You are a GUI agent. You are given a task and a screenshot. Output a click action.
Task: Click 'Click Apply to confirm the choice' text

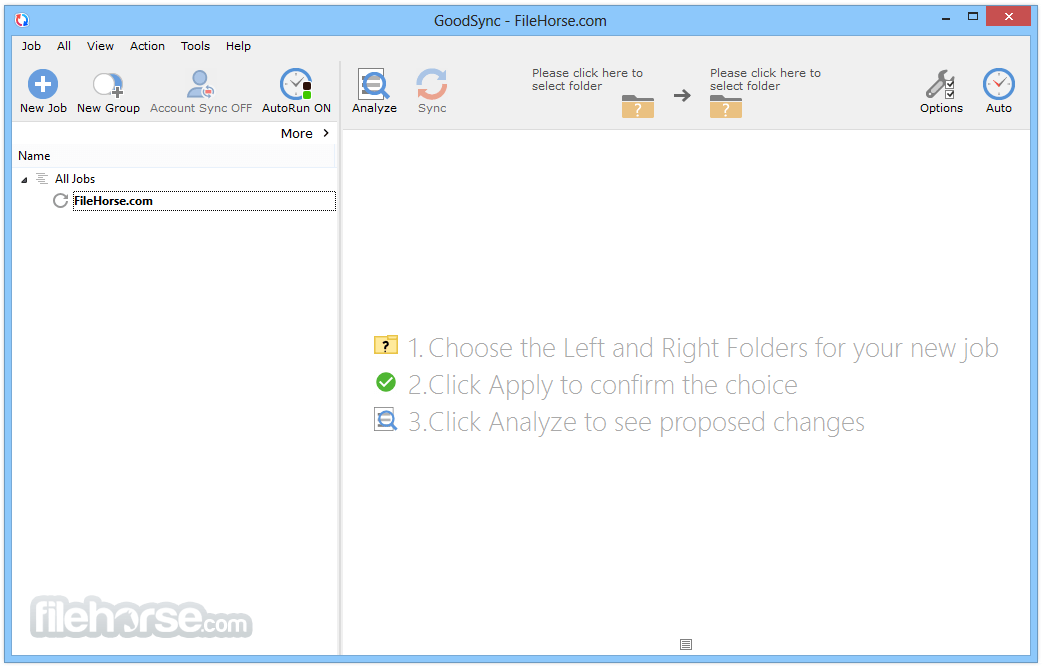coord(613,385)
